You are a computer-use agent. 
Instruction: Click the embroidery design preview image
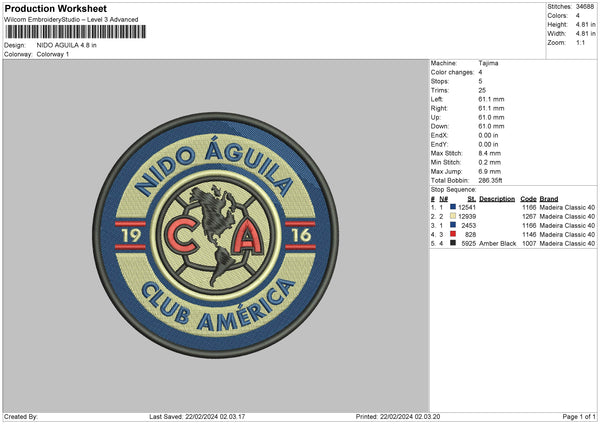[x=215, y=235]
